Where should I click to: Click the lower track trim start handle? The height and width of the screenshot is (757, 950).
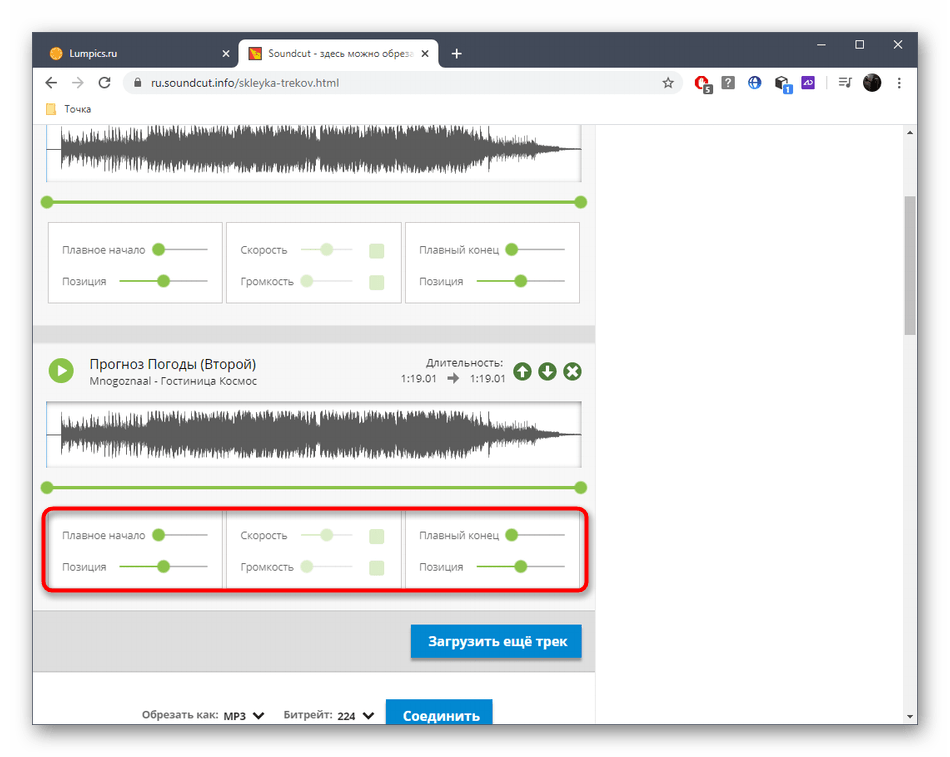(47, 487)
